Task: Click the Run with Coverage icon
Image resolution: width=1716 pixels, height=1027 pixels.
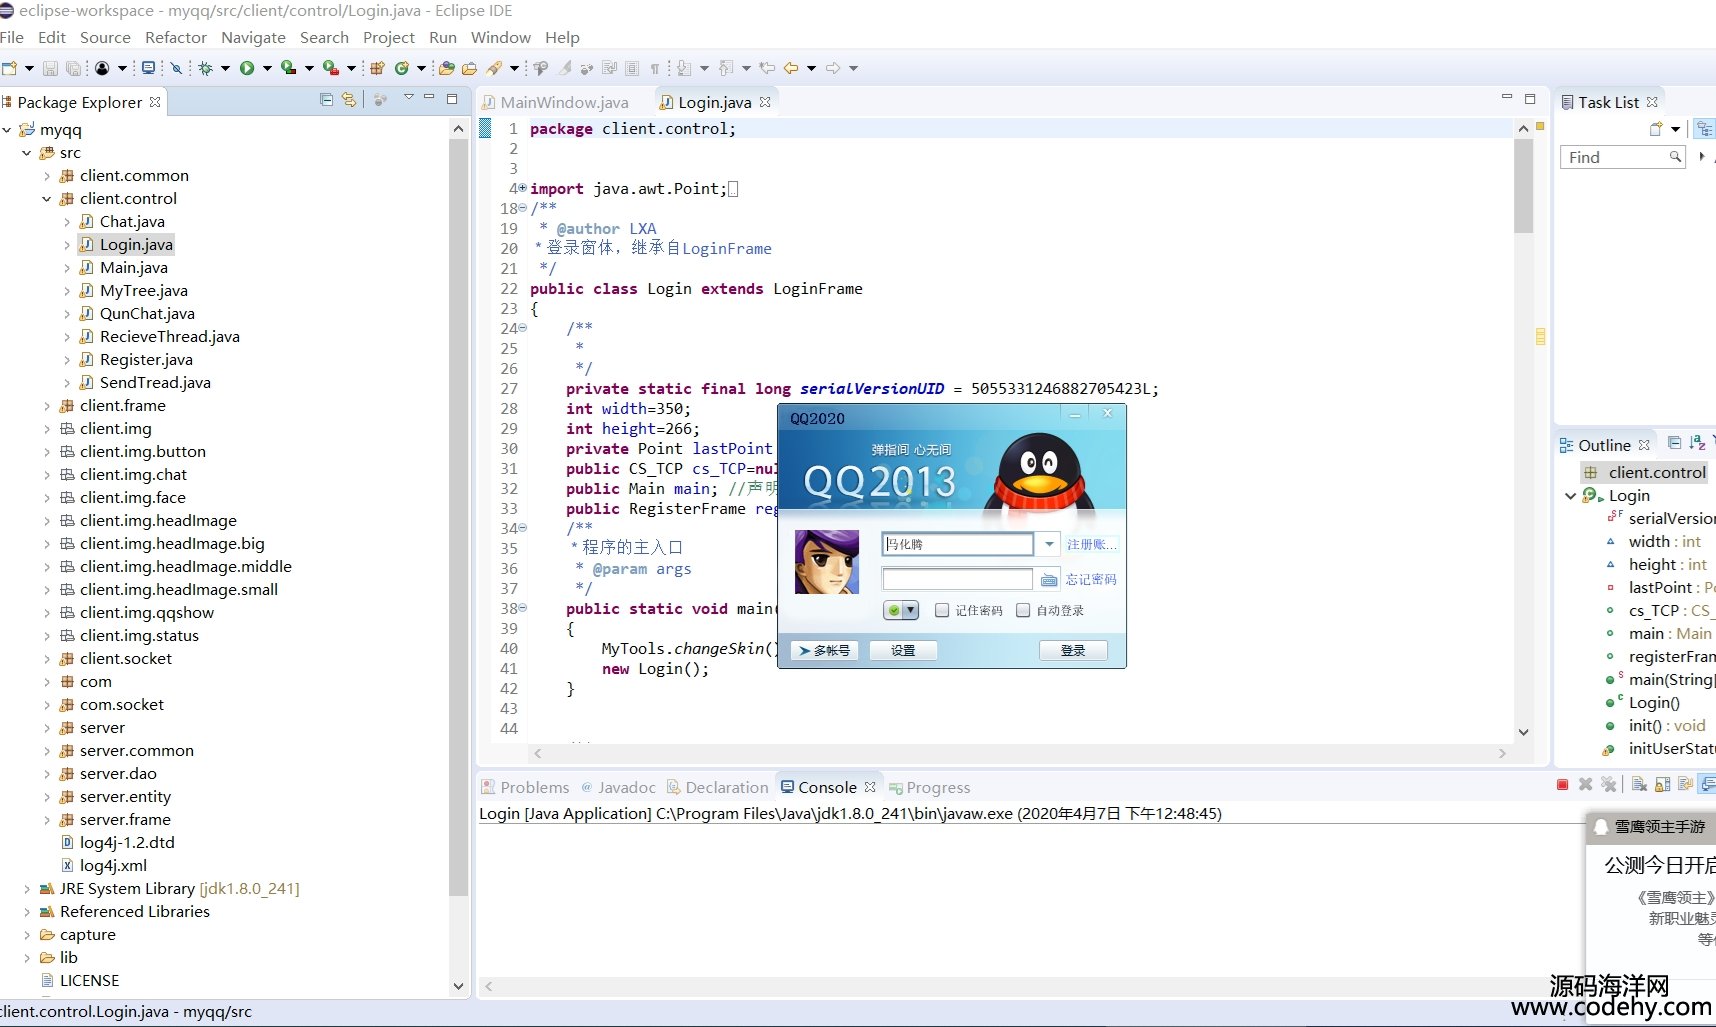Action: click(288, 68)
